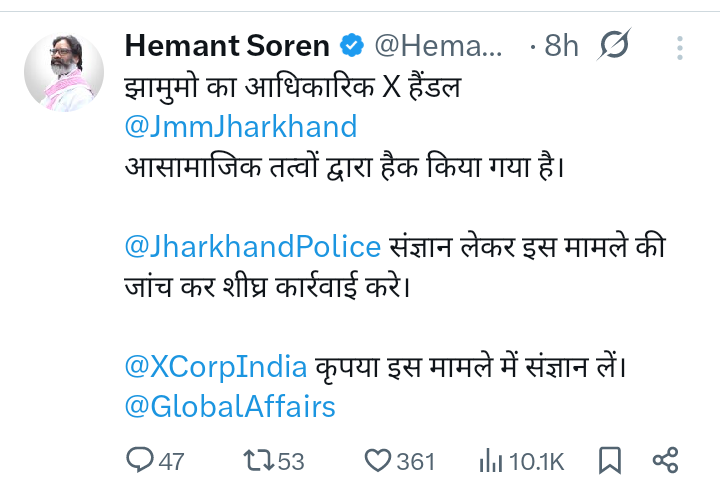Click the tweet's first line of Hindi text
This screenshot has height=489, width=720.
click(290, 87)
